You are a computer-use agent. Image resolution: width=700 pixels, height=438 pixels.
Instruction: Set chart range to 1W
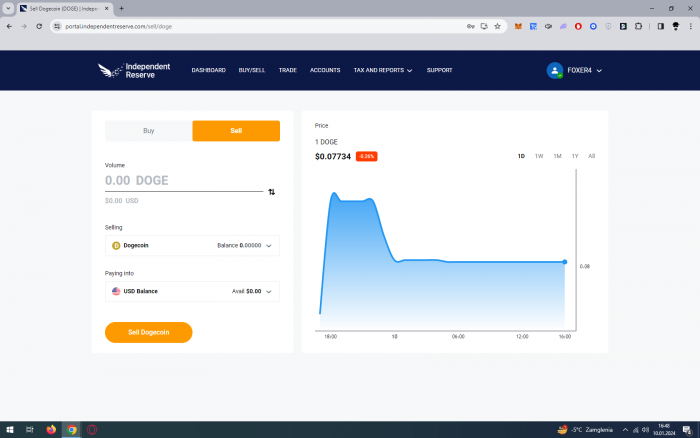click(539, 156)
